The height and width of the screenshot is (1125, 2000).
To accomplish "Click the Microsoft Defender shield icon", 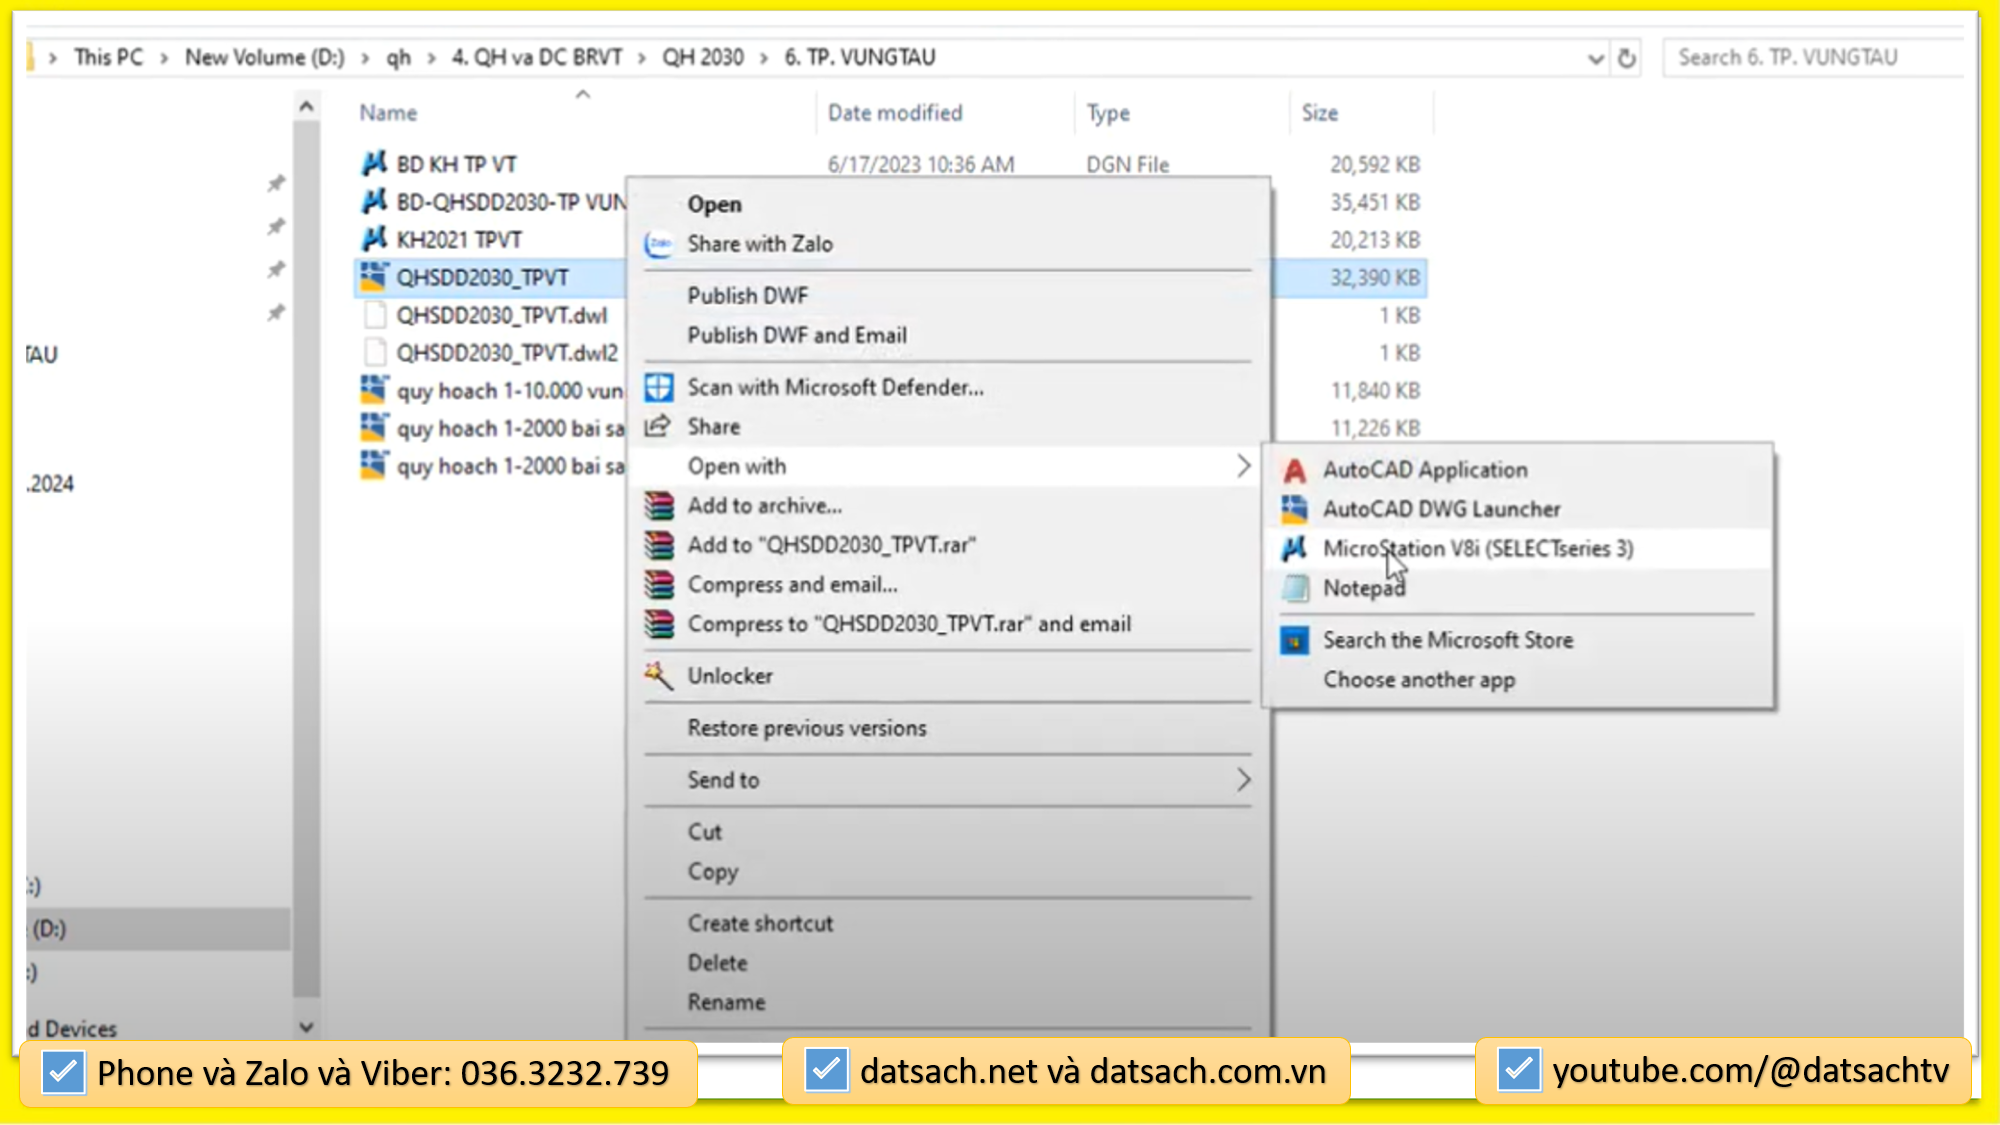I will coord(658,387).
